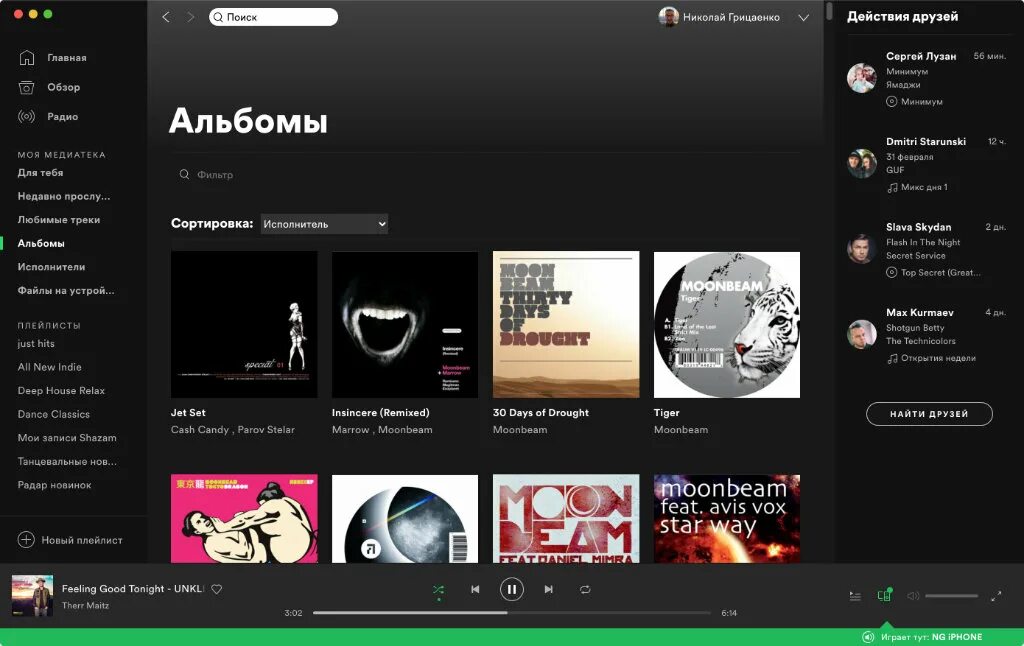Screen dimensions: 1024x646
Task: Open Любимые треки
Action: coord(59,219)
